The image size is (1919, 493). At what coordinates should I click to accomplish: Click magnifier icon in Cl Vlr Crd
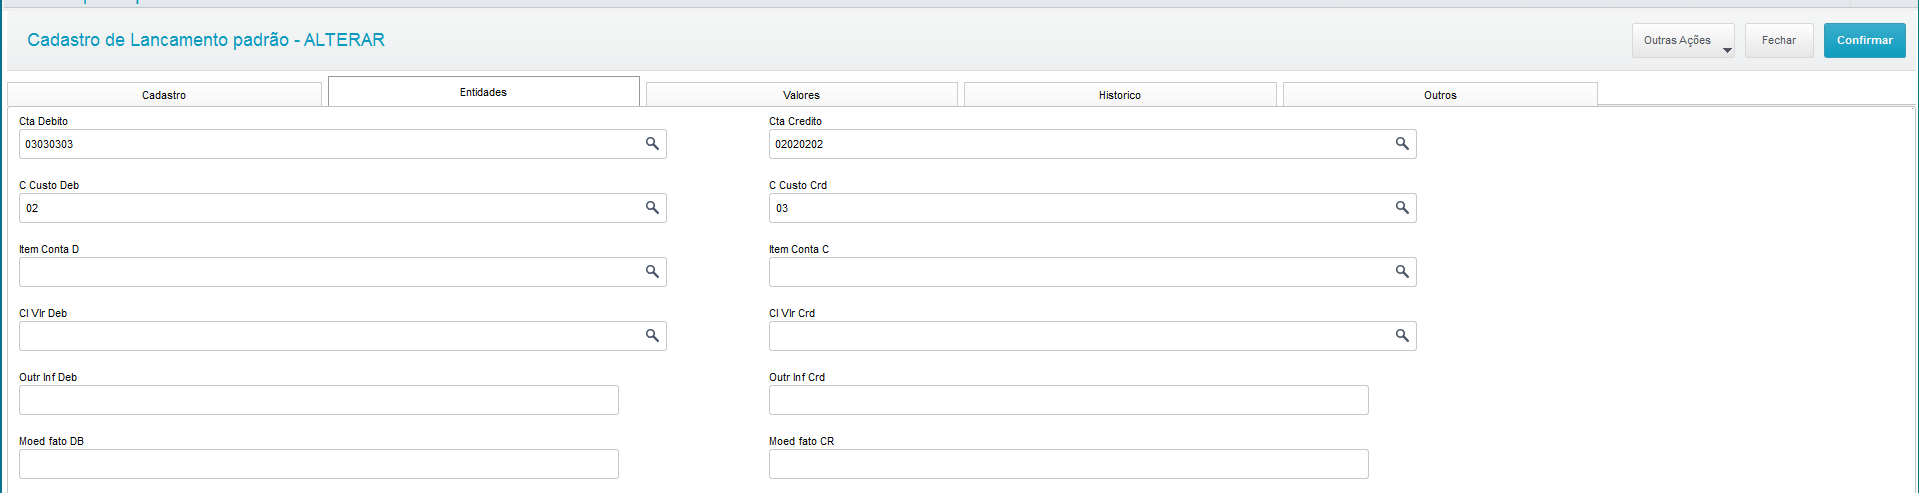[x=1402, y=336]
